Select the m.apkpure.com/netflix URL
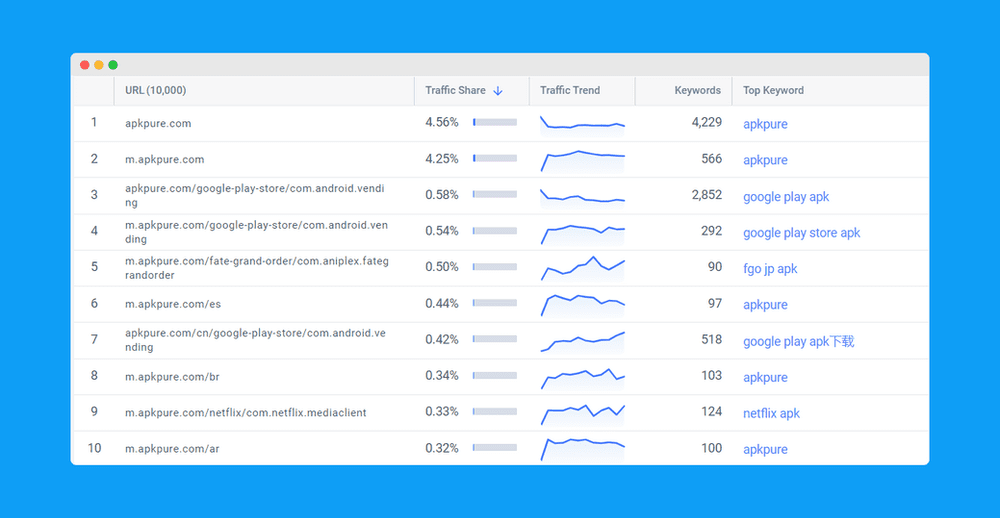The image size is (1000, 518). 246,413
